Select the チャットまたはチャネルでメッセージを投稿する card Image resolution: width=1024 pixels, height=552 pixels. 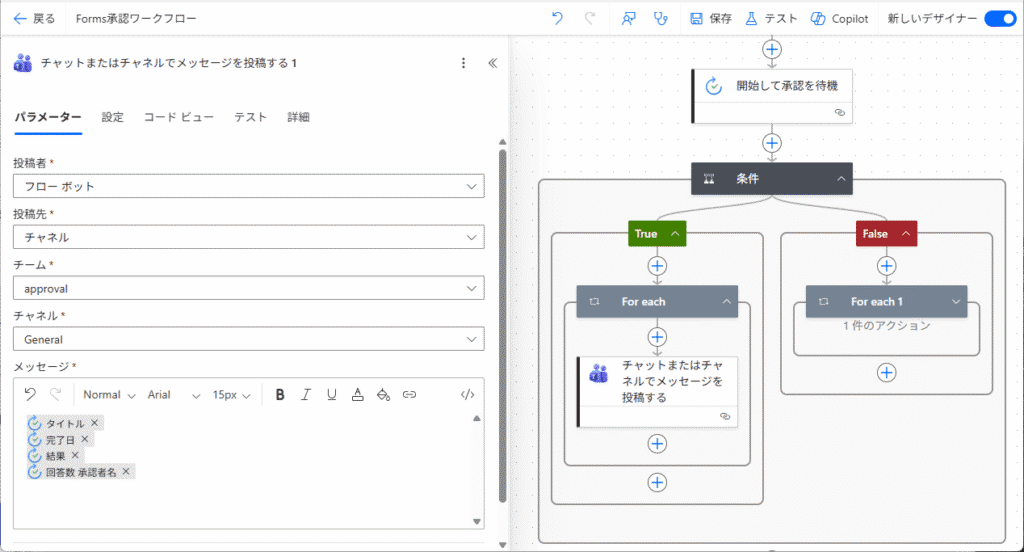coord(657,391)
